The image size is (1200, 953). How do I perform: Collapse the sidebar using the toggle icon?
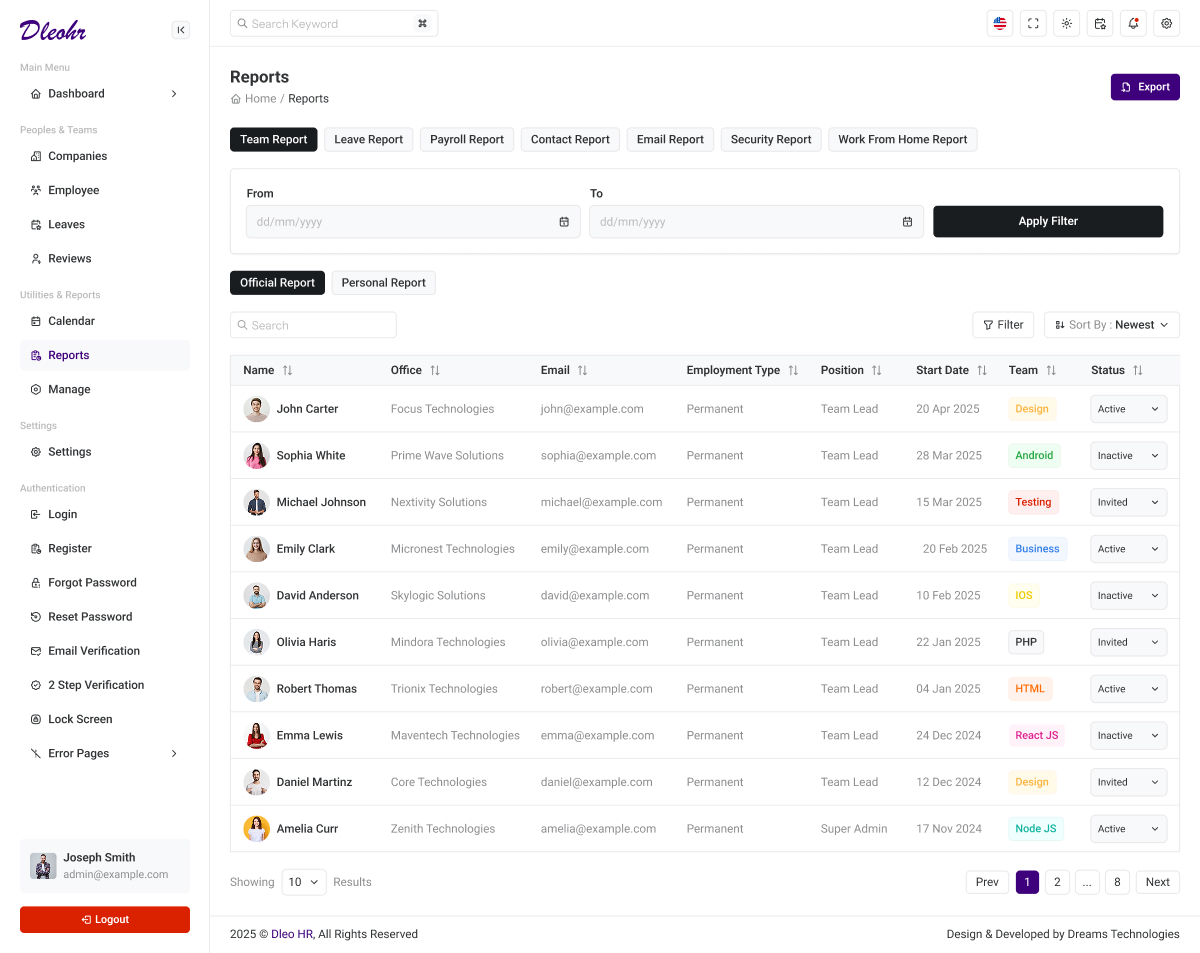click(181, 30)
